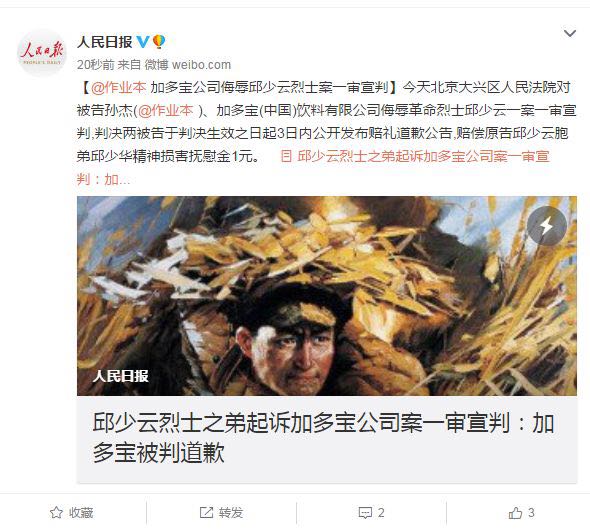The image size is (590, 531).
Task: Click the blue V verification badge
Action: pyautogui.click(x=143, y=41)
